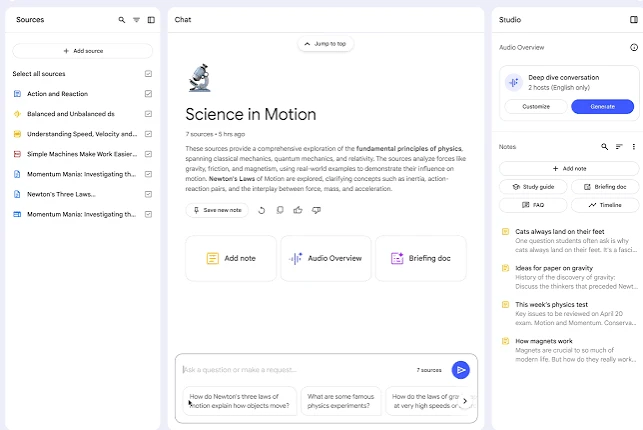
Task: Add a new source
Action: 83,51
